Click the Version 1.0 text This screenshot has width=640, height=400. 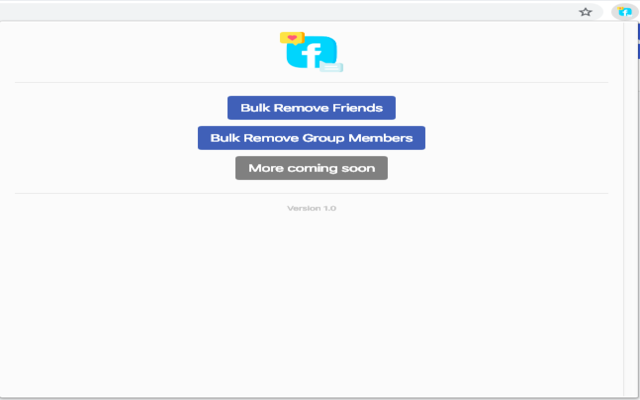click(x=311, y=208)
